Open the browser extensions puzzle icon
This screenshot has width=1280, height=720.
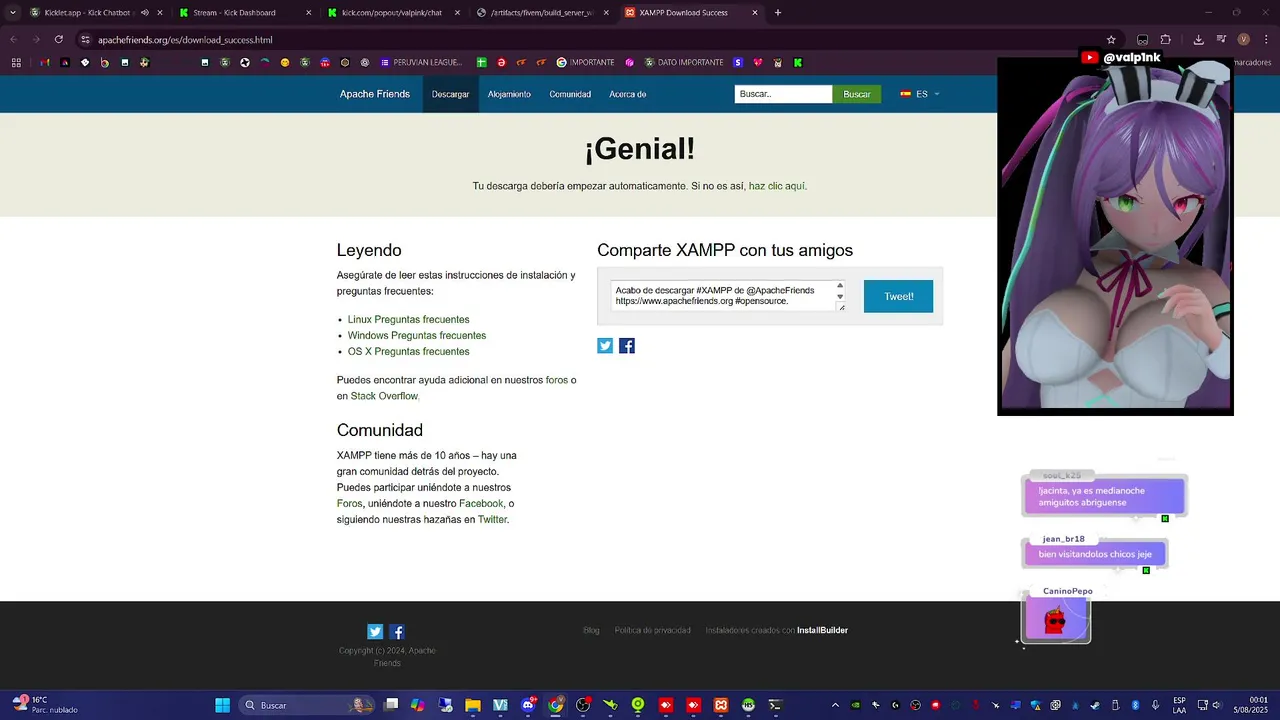(x=1165, y=40)
